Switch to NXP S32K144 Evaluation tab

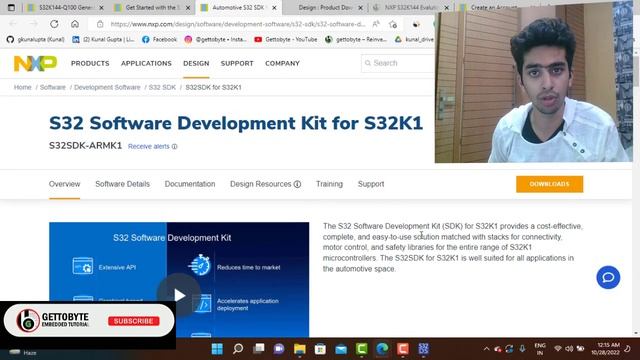412,8
